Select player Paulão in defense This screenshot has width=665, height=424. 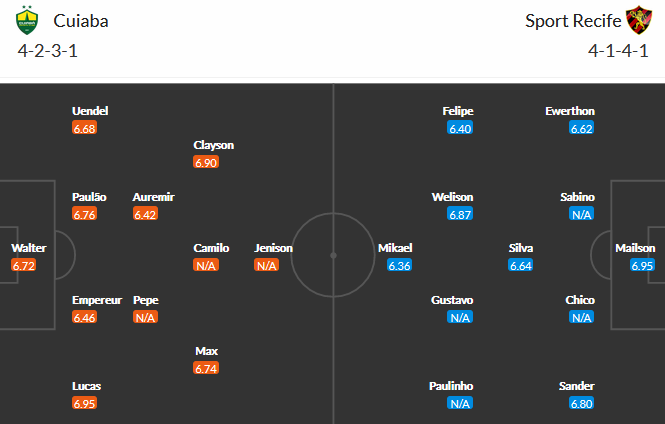pos(89,197)
